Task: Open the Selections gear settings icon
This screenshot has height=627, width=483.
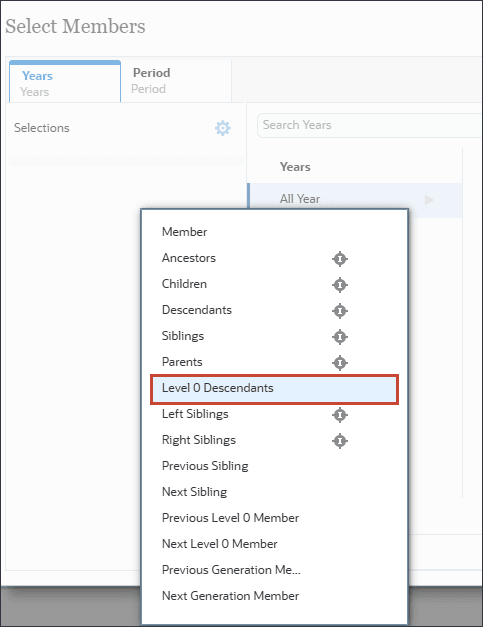Action: (223, 128)
